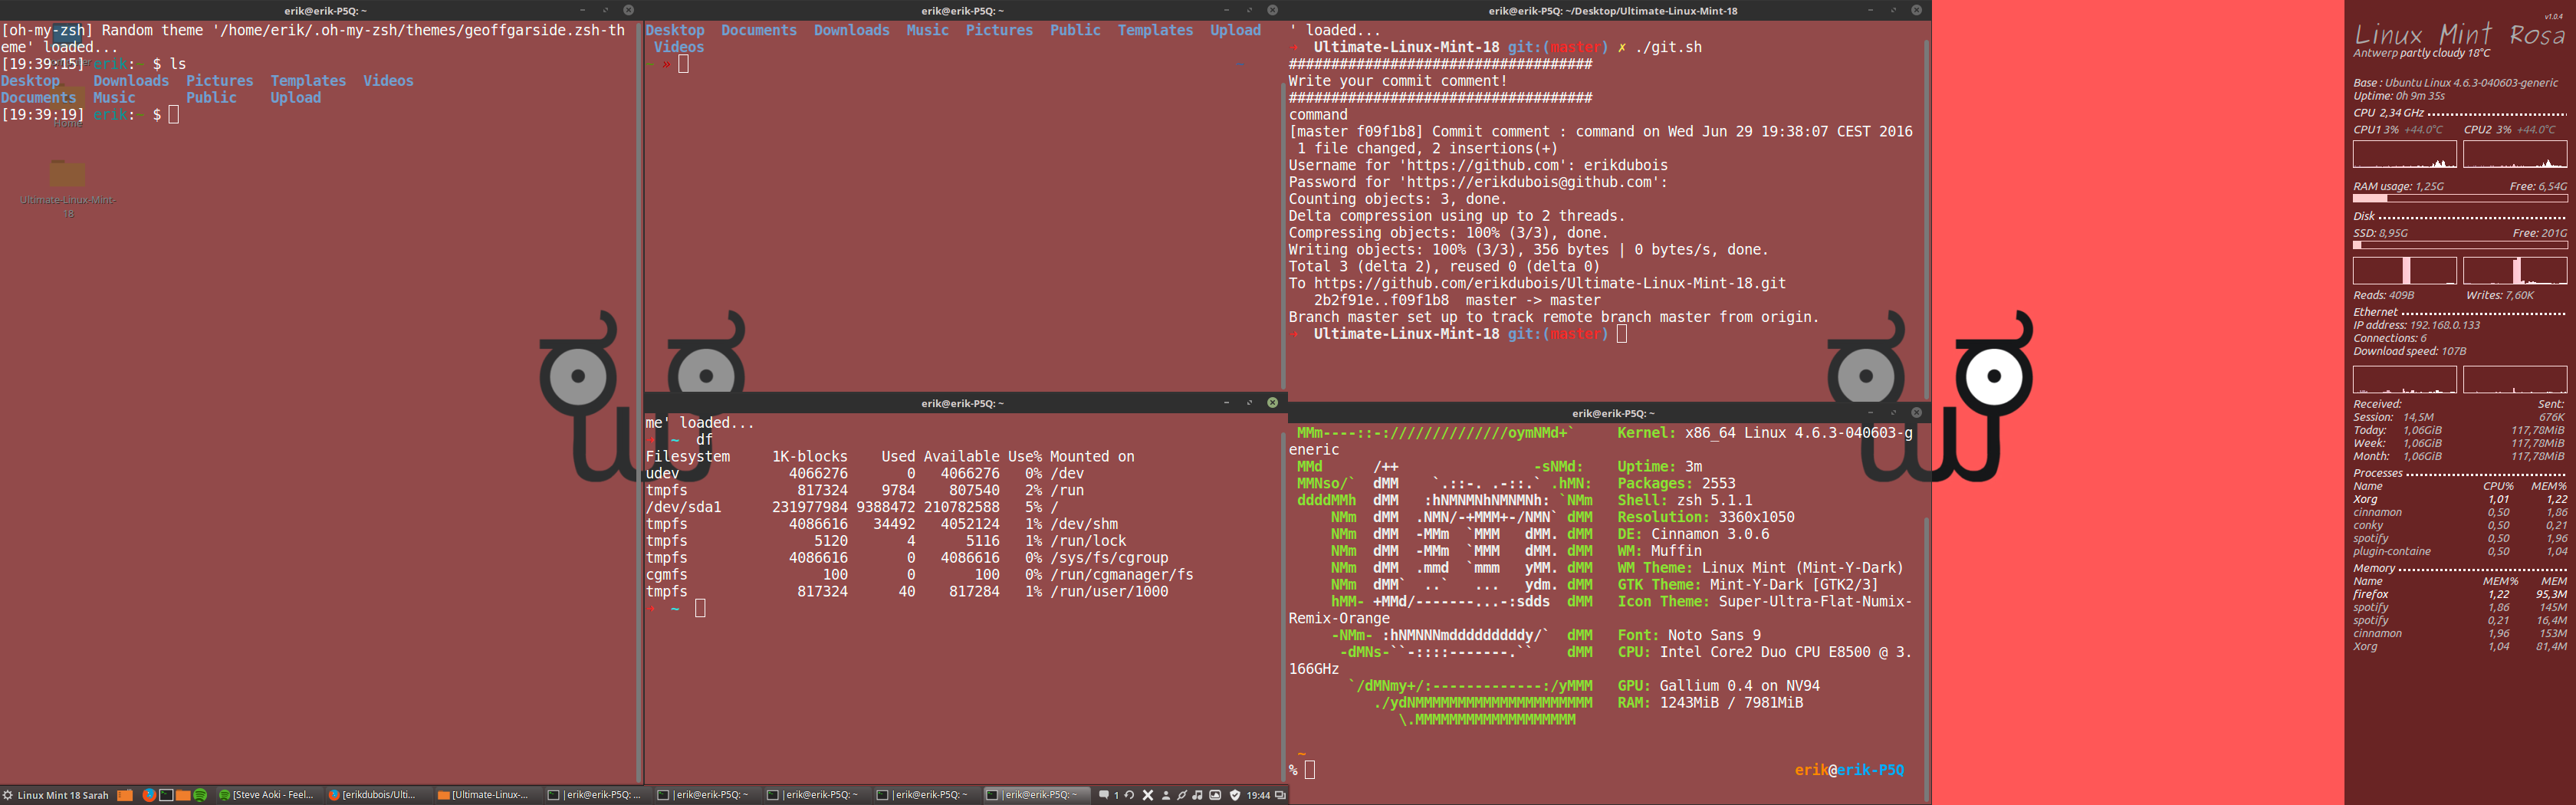The height and width of the screenshot is (805, 2576).
Task: Open the panel clock showing 19:44
Action: coord(1258,795)
